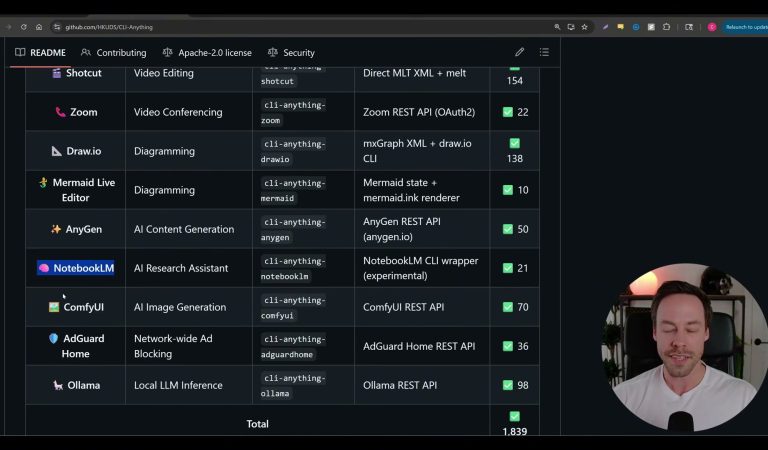This screenshot has height=450, width=768.
Task: Bookmark this page with the star icon
Action: pos(584,27)
